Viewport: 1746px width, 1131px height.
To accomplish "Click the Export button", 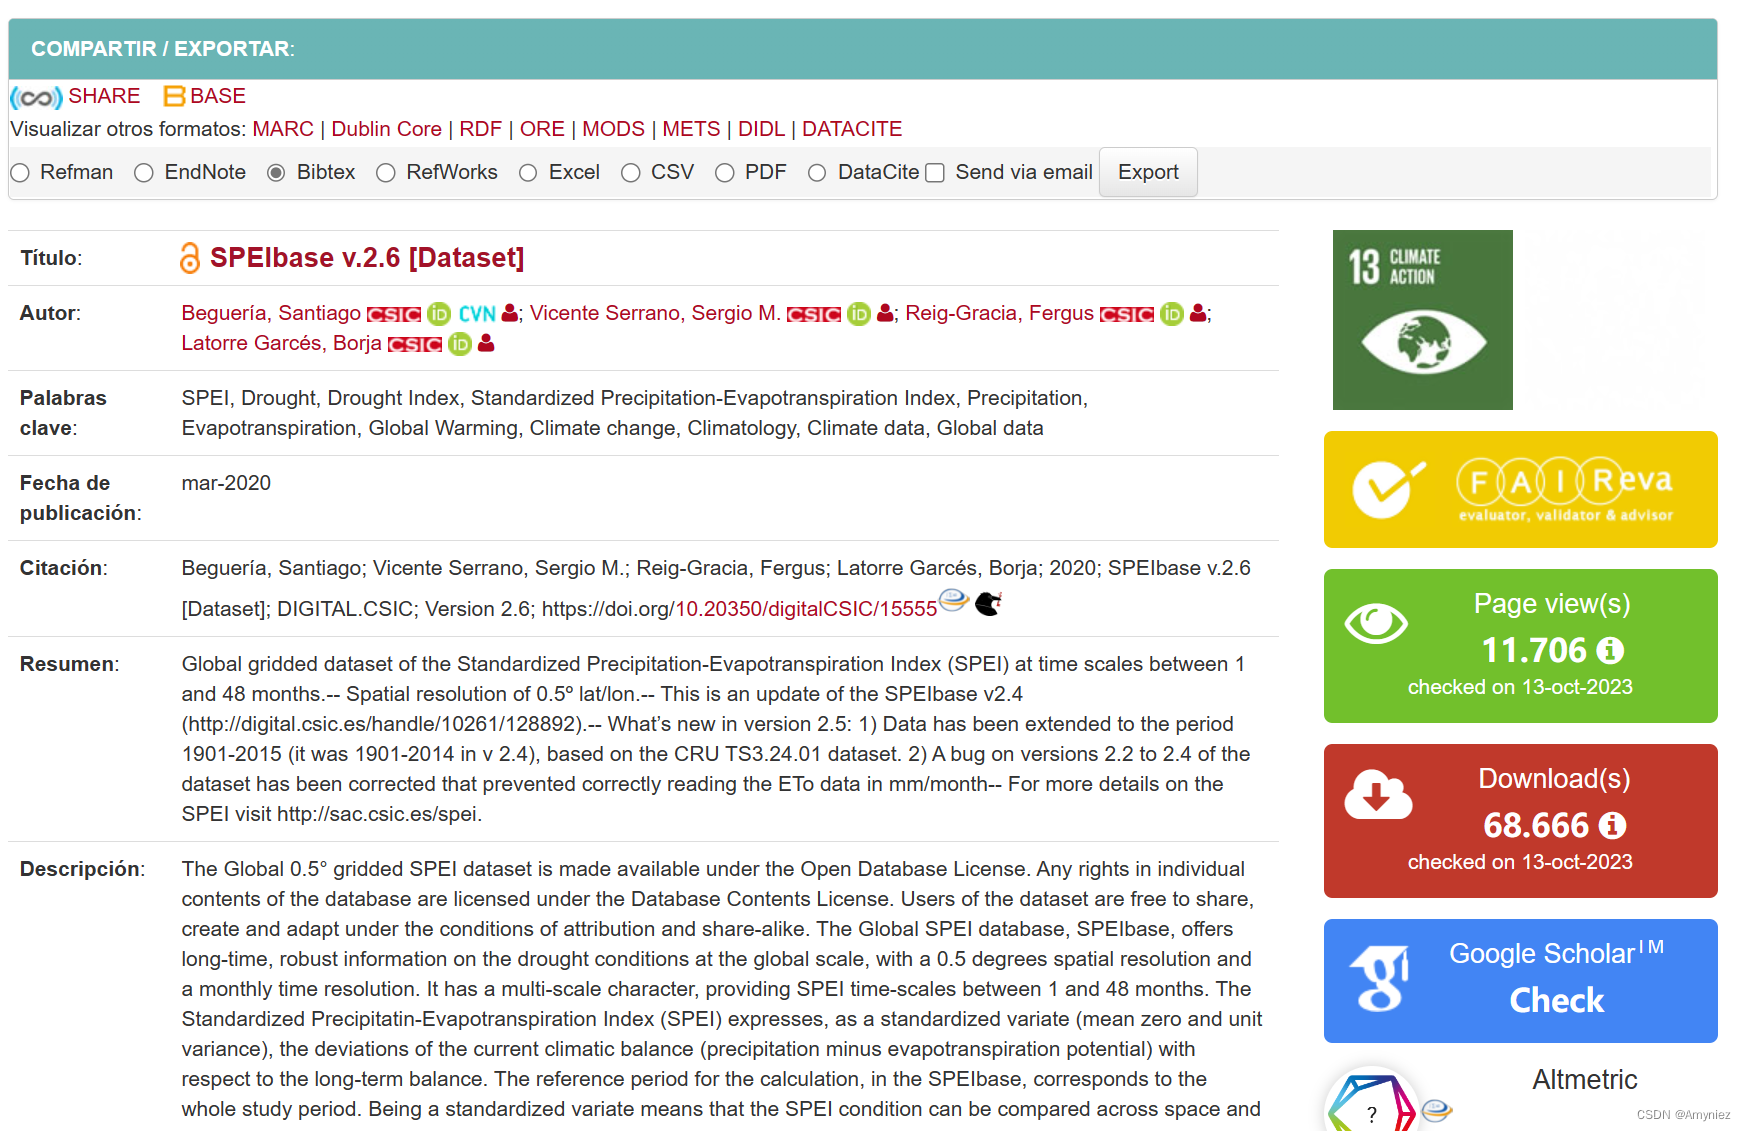I will pyautogui.click(x=1147, y=171).
